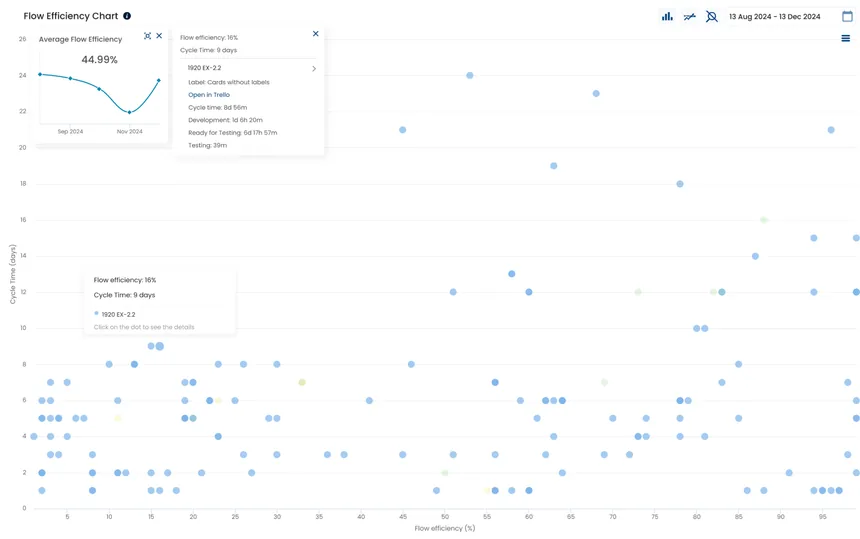Close the Average Flow Efficiency widget
This screenshot has width=860, height=539.
click(159, 36)
